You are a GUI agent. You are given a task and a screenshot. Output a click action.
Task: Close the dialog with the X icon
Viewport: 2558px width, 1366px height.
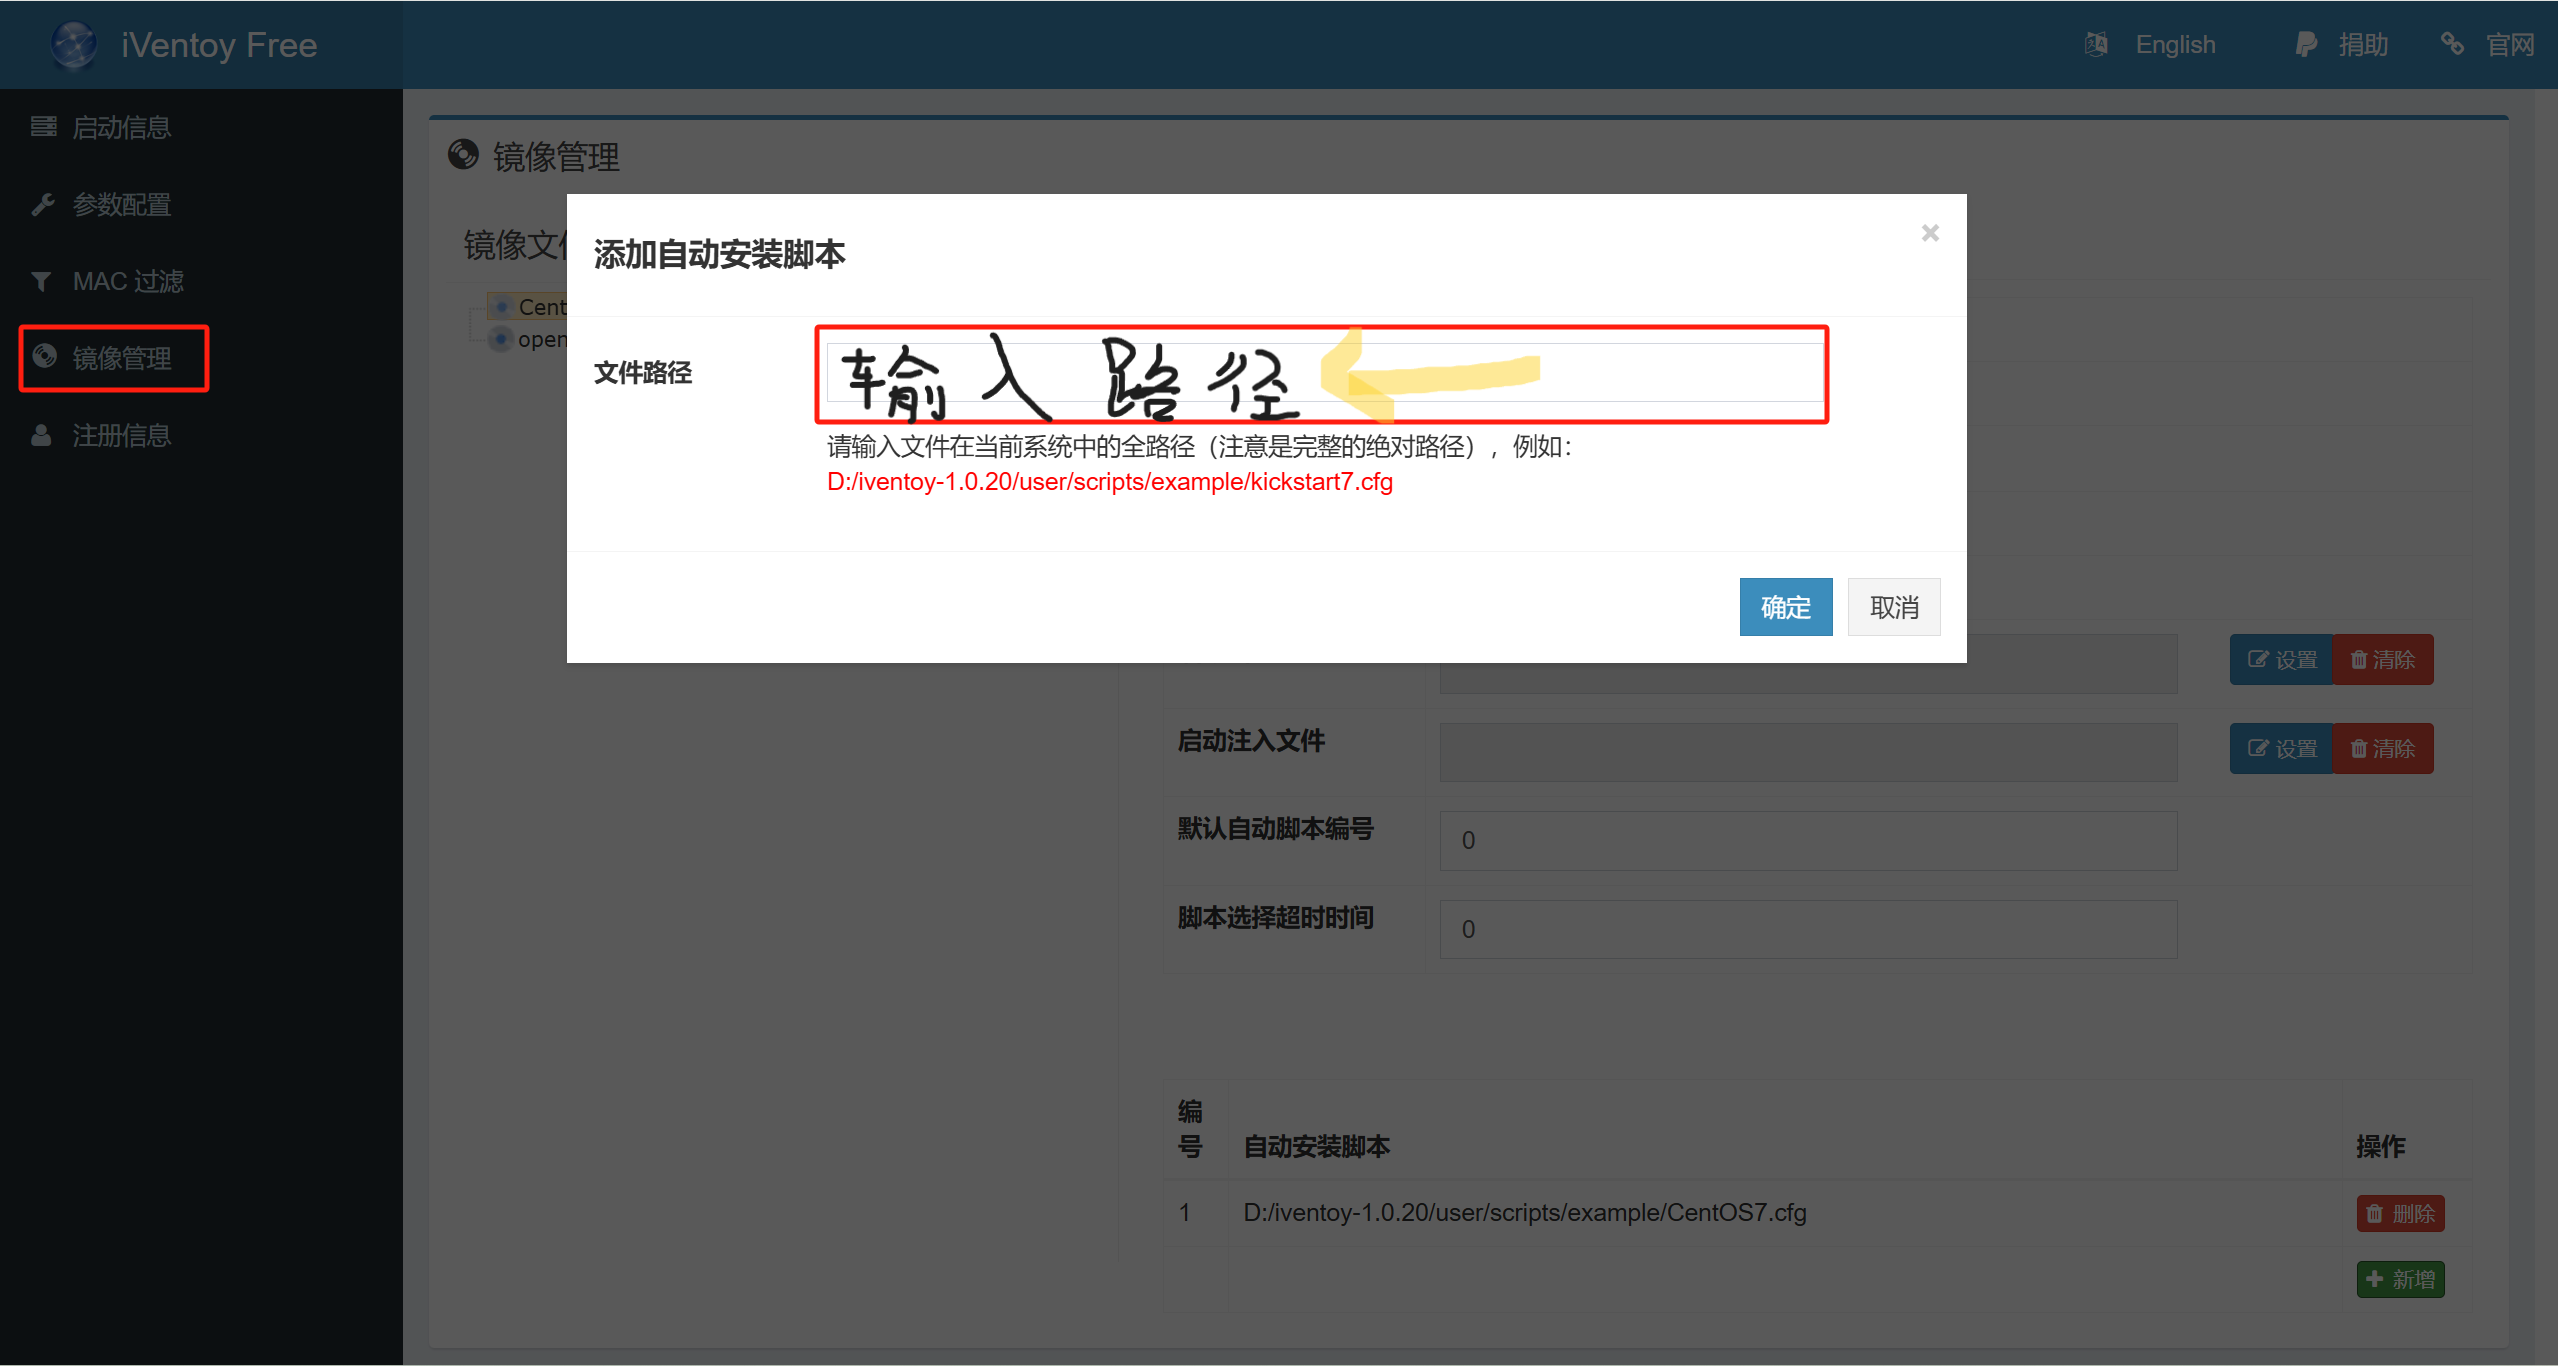1930,233
